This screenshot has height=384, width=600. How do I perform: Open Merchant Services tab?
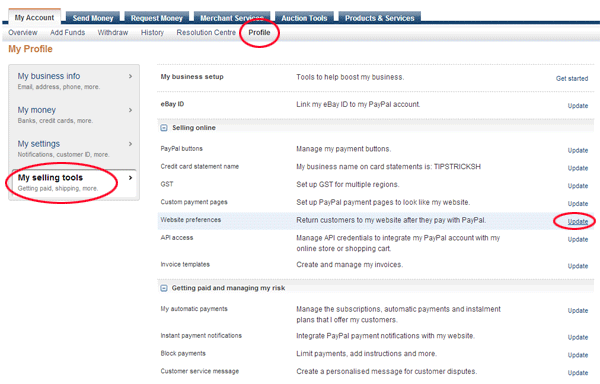[232, 18]
